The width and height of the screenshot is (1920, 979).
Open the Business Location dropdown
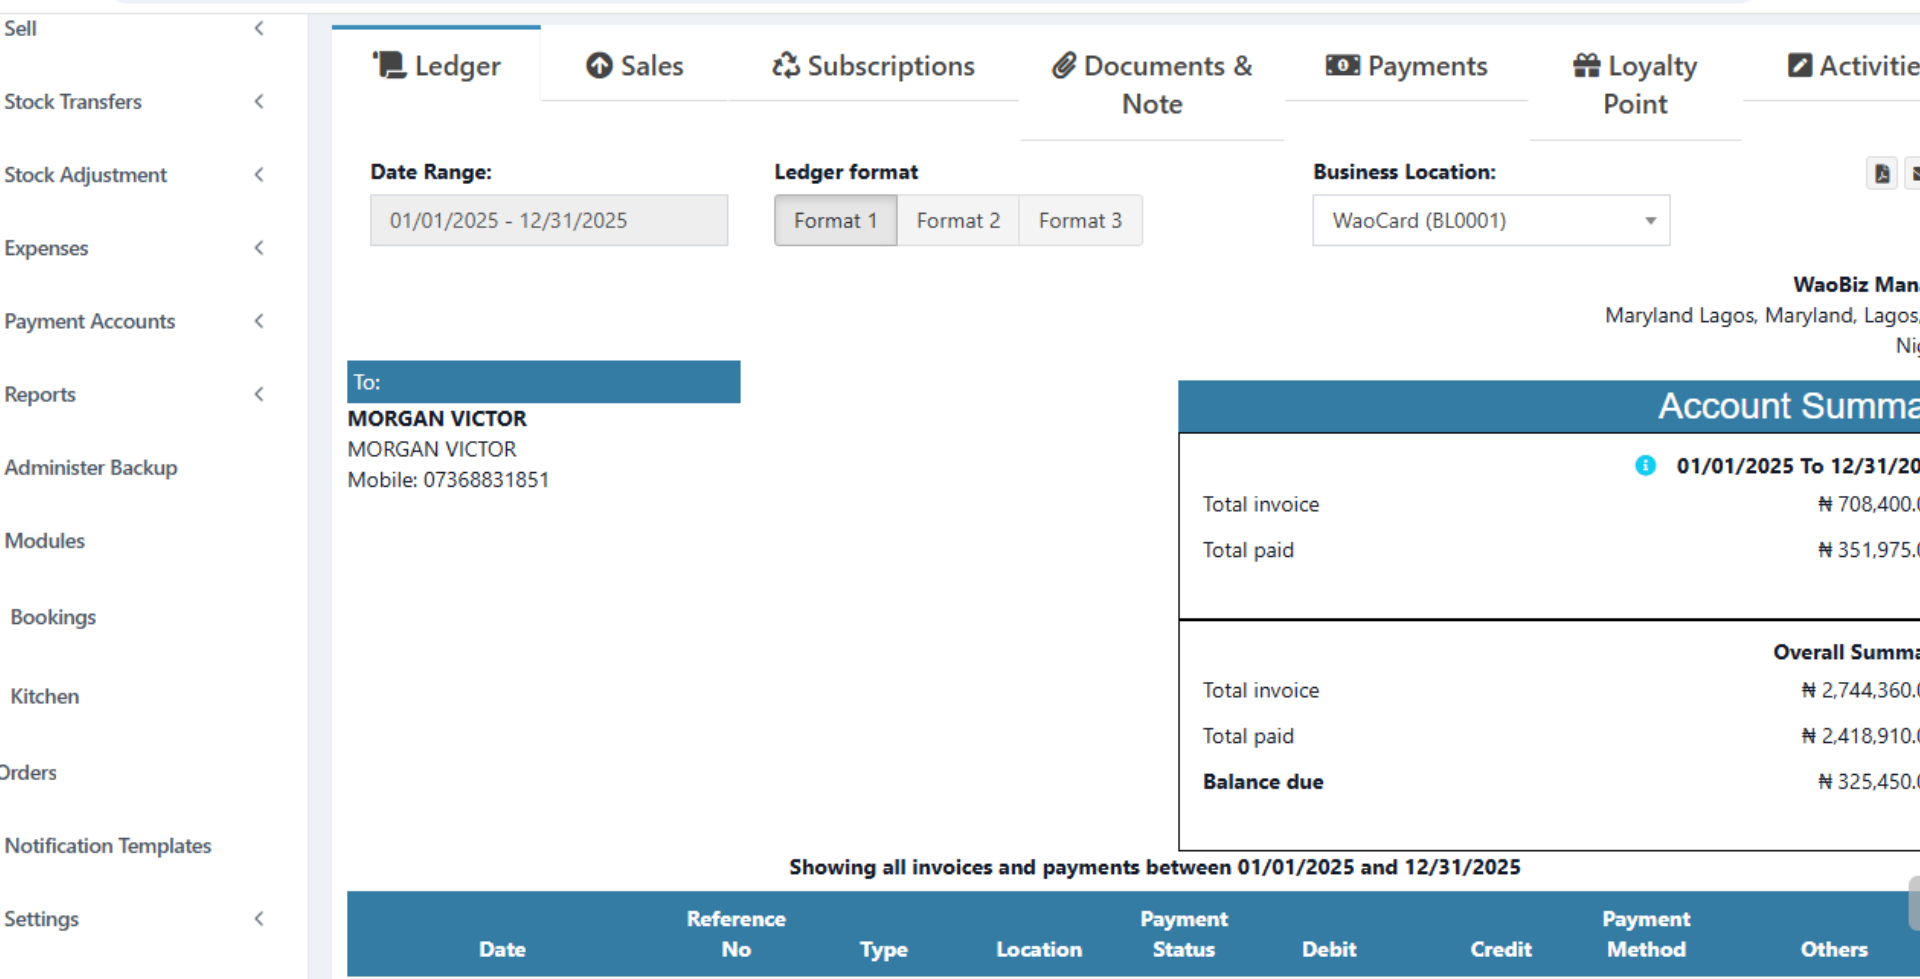pos(1490,220)
